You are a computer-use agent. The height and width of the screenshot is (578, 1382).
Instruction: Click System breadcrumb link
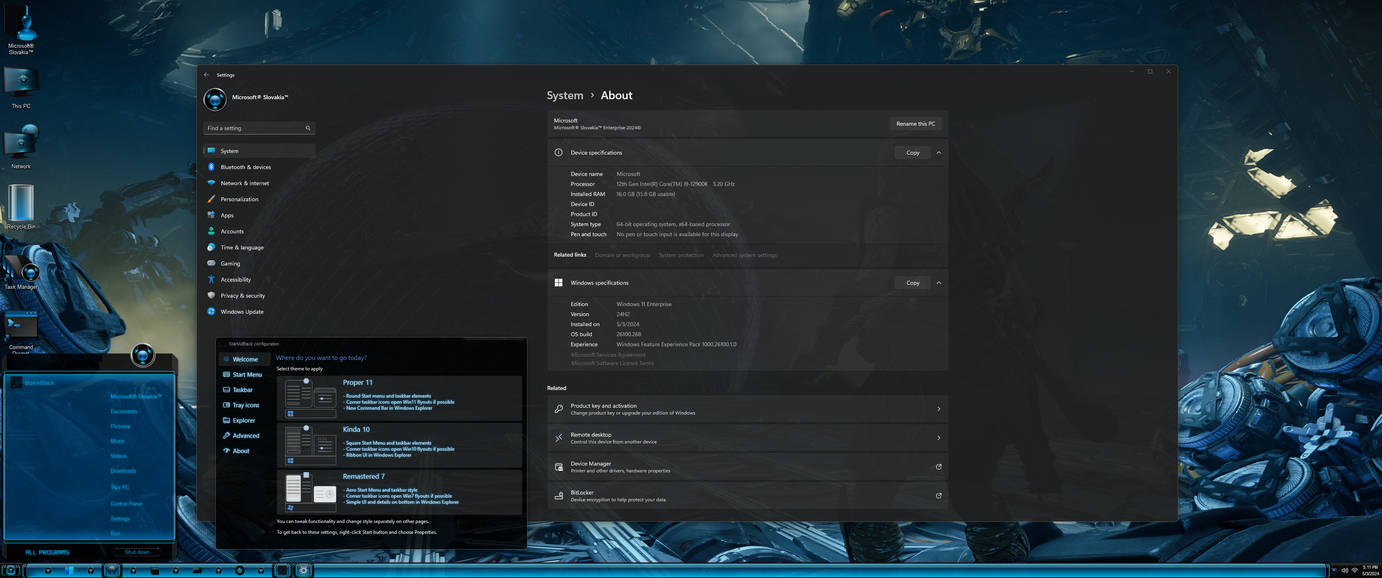(565, 95)
